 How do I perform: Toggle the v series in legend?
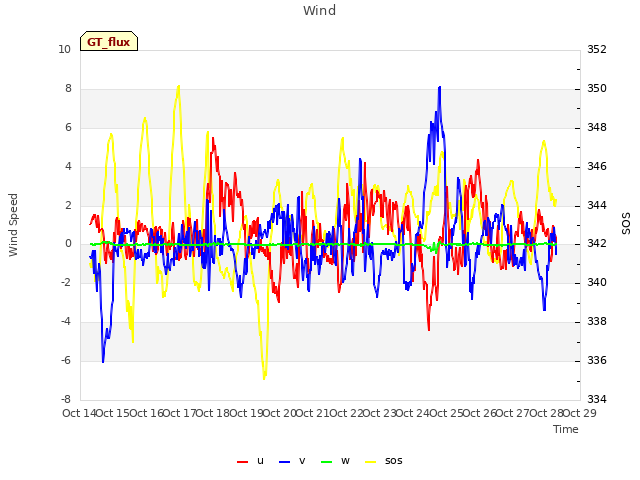coord(292,461)
